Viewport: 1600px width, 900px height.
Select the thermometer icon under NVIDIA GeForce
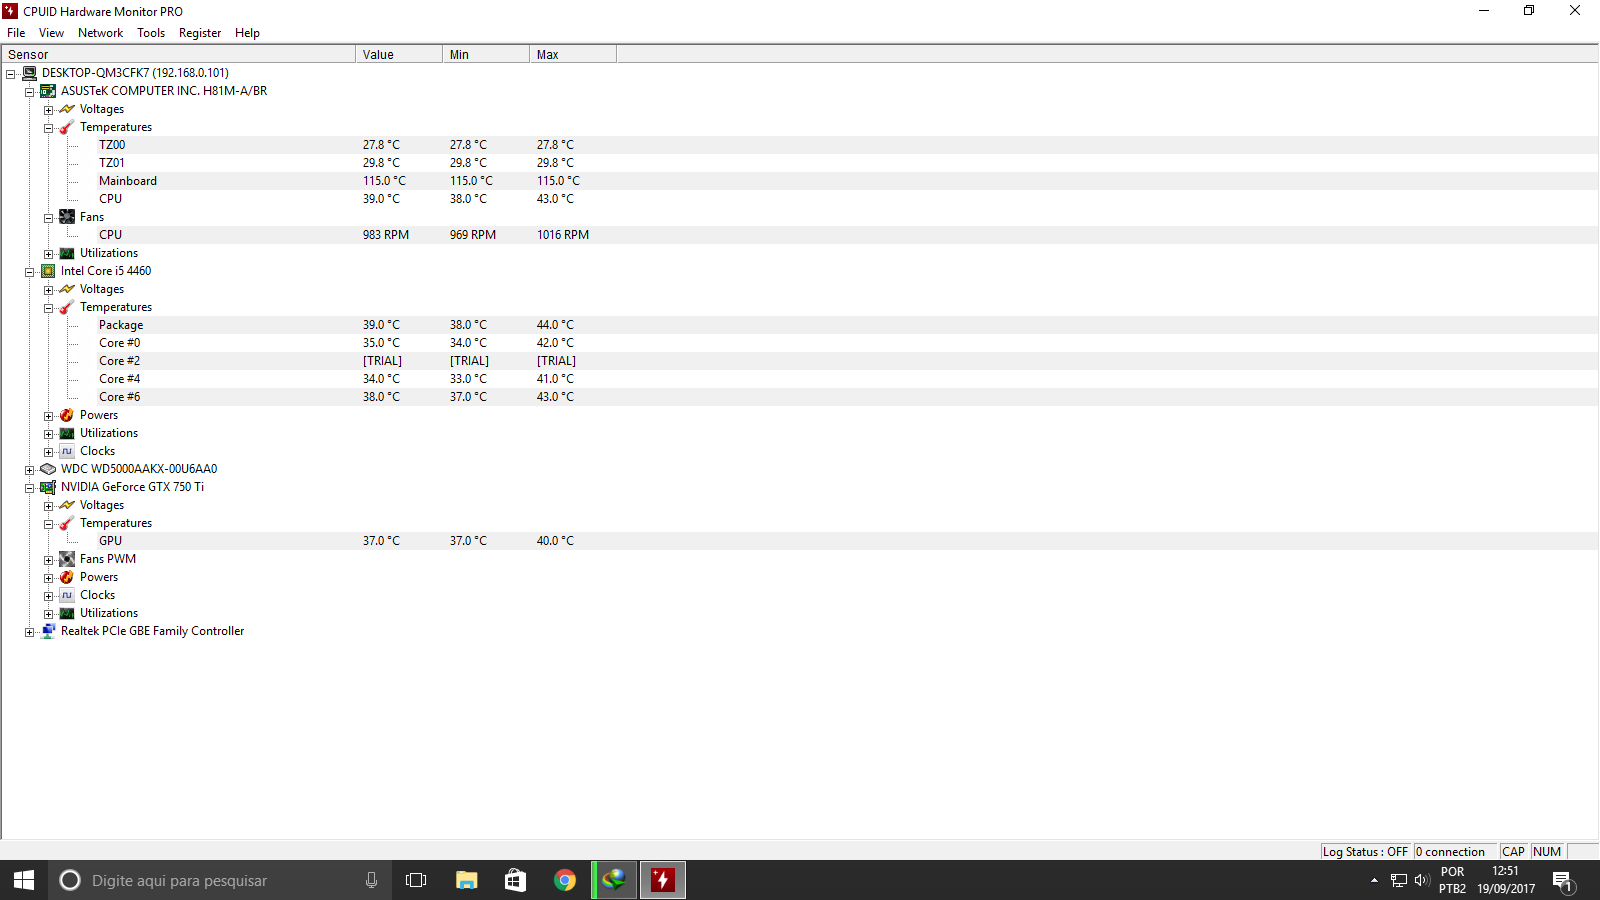[x=67, y=523]
